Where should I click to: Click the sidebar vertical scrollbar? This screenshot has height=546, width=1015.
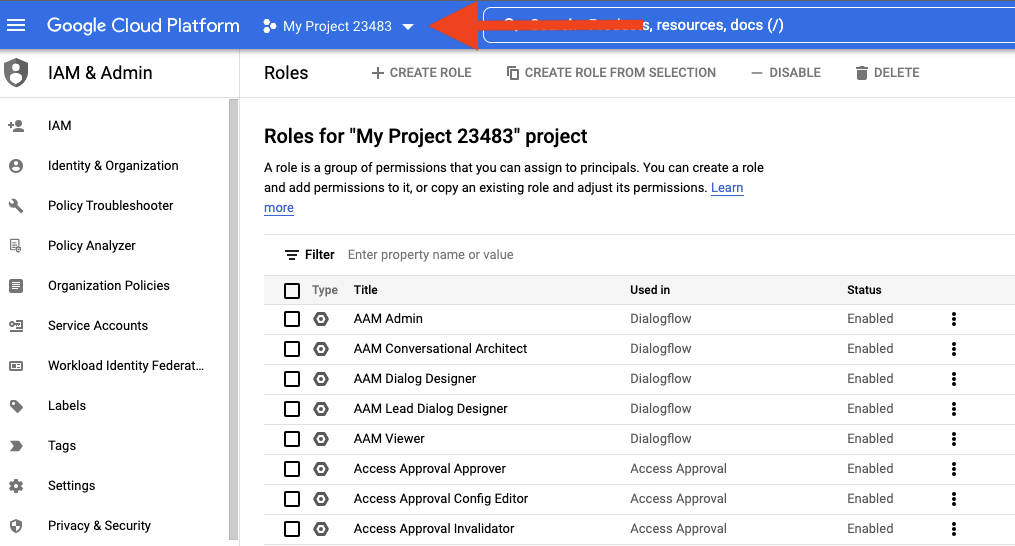click(x=234, y=319)
